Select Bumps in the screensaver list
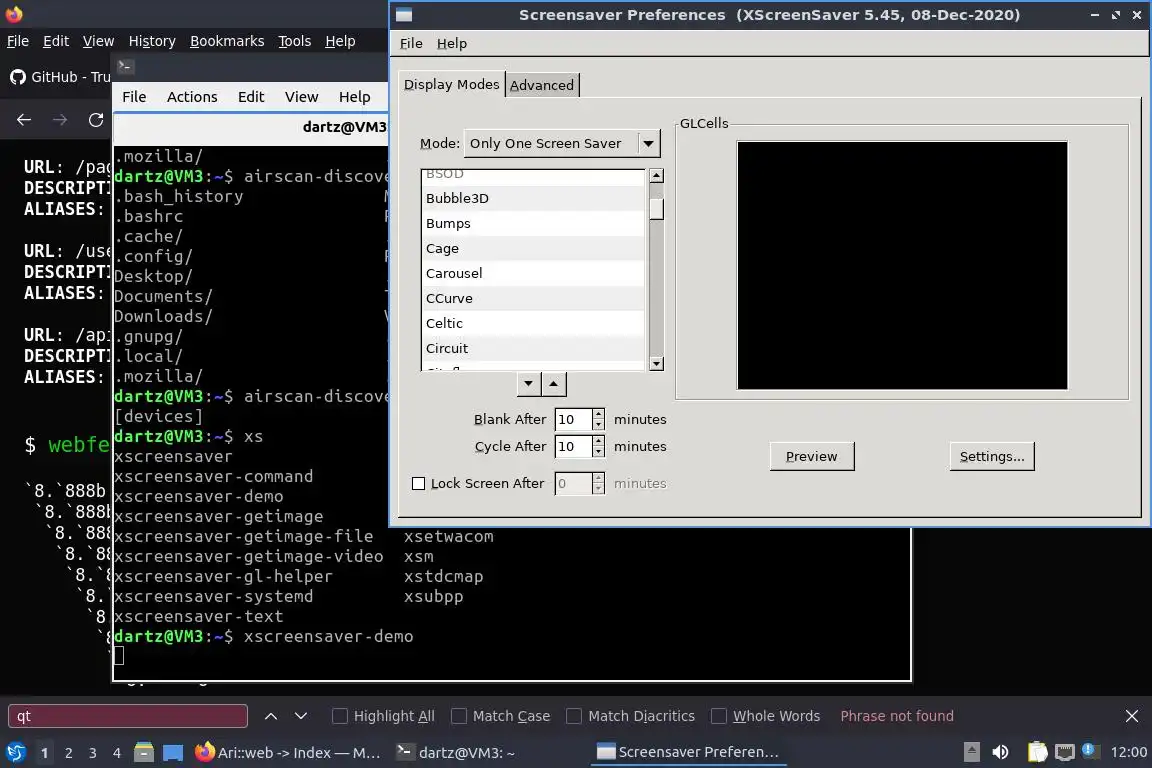Image resolution: width=1152 pixels, height=768 pixels. [x=533, y=223]
